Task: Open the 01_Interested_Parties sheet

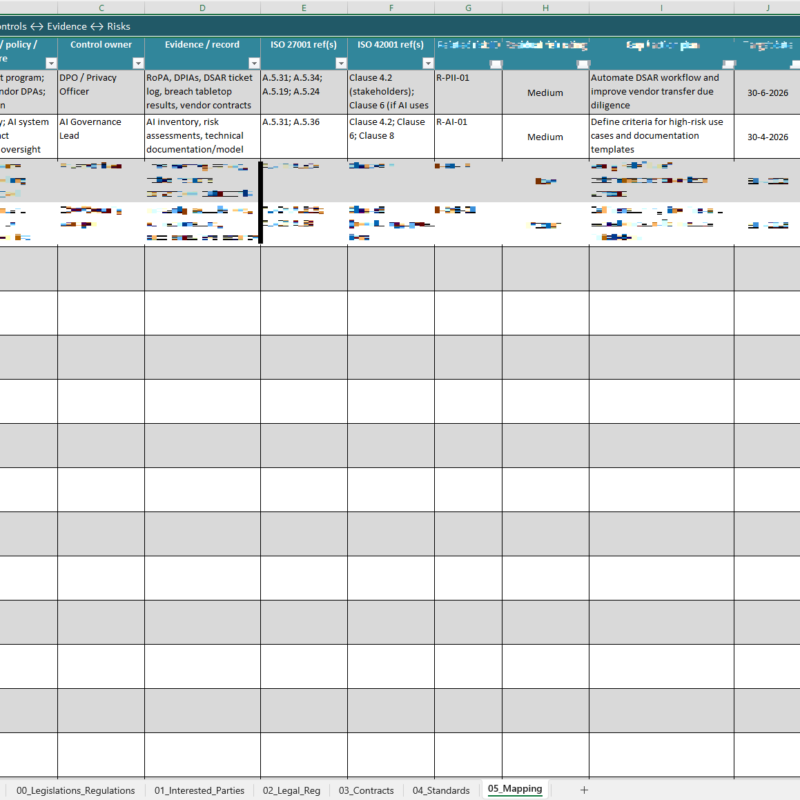Action: [202, 789]
